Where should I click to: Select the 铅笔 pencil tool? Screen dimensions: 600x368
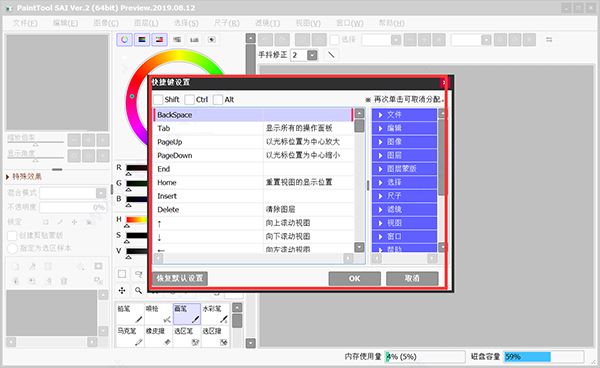click(x=130, y=314)
